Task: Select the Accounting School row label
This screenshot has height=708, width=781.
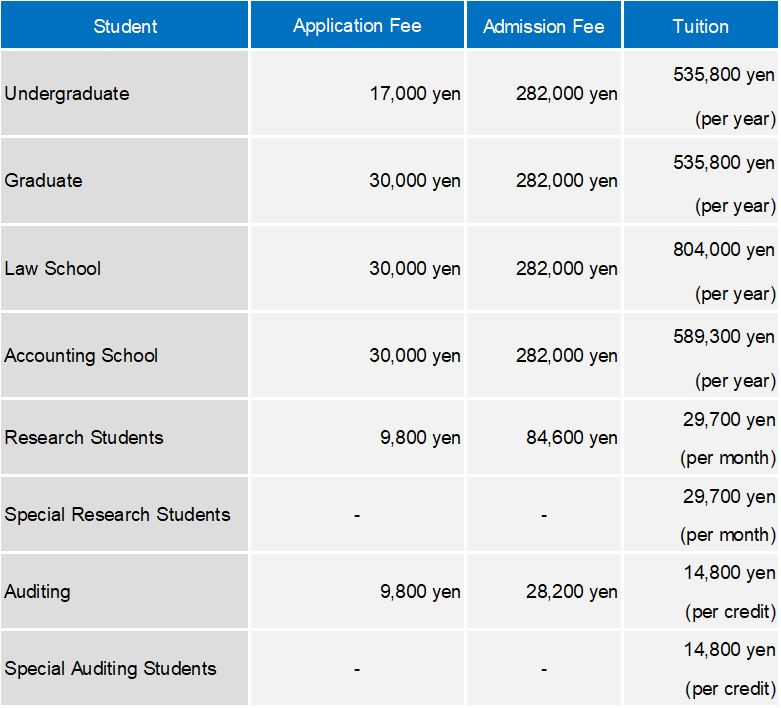Action: point(81,355)
